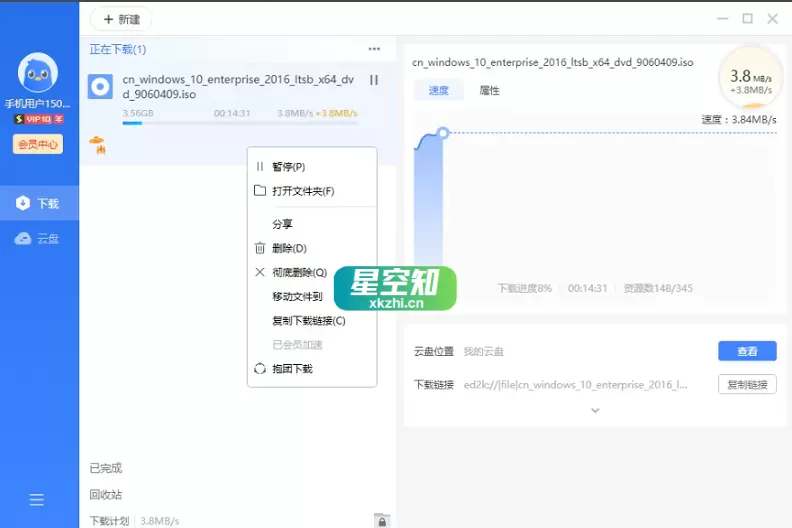Viewport: 792px width, 528px height.
Task: Click the 新建 new task button
Action: [x=121, y=19]
